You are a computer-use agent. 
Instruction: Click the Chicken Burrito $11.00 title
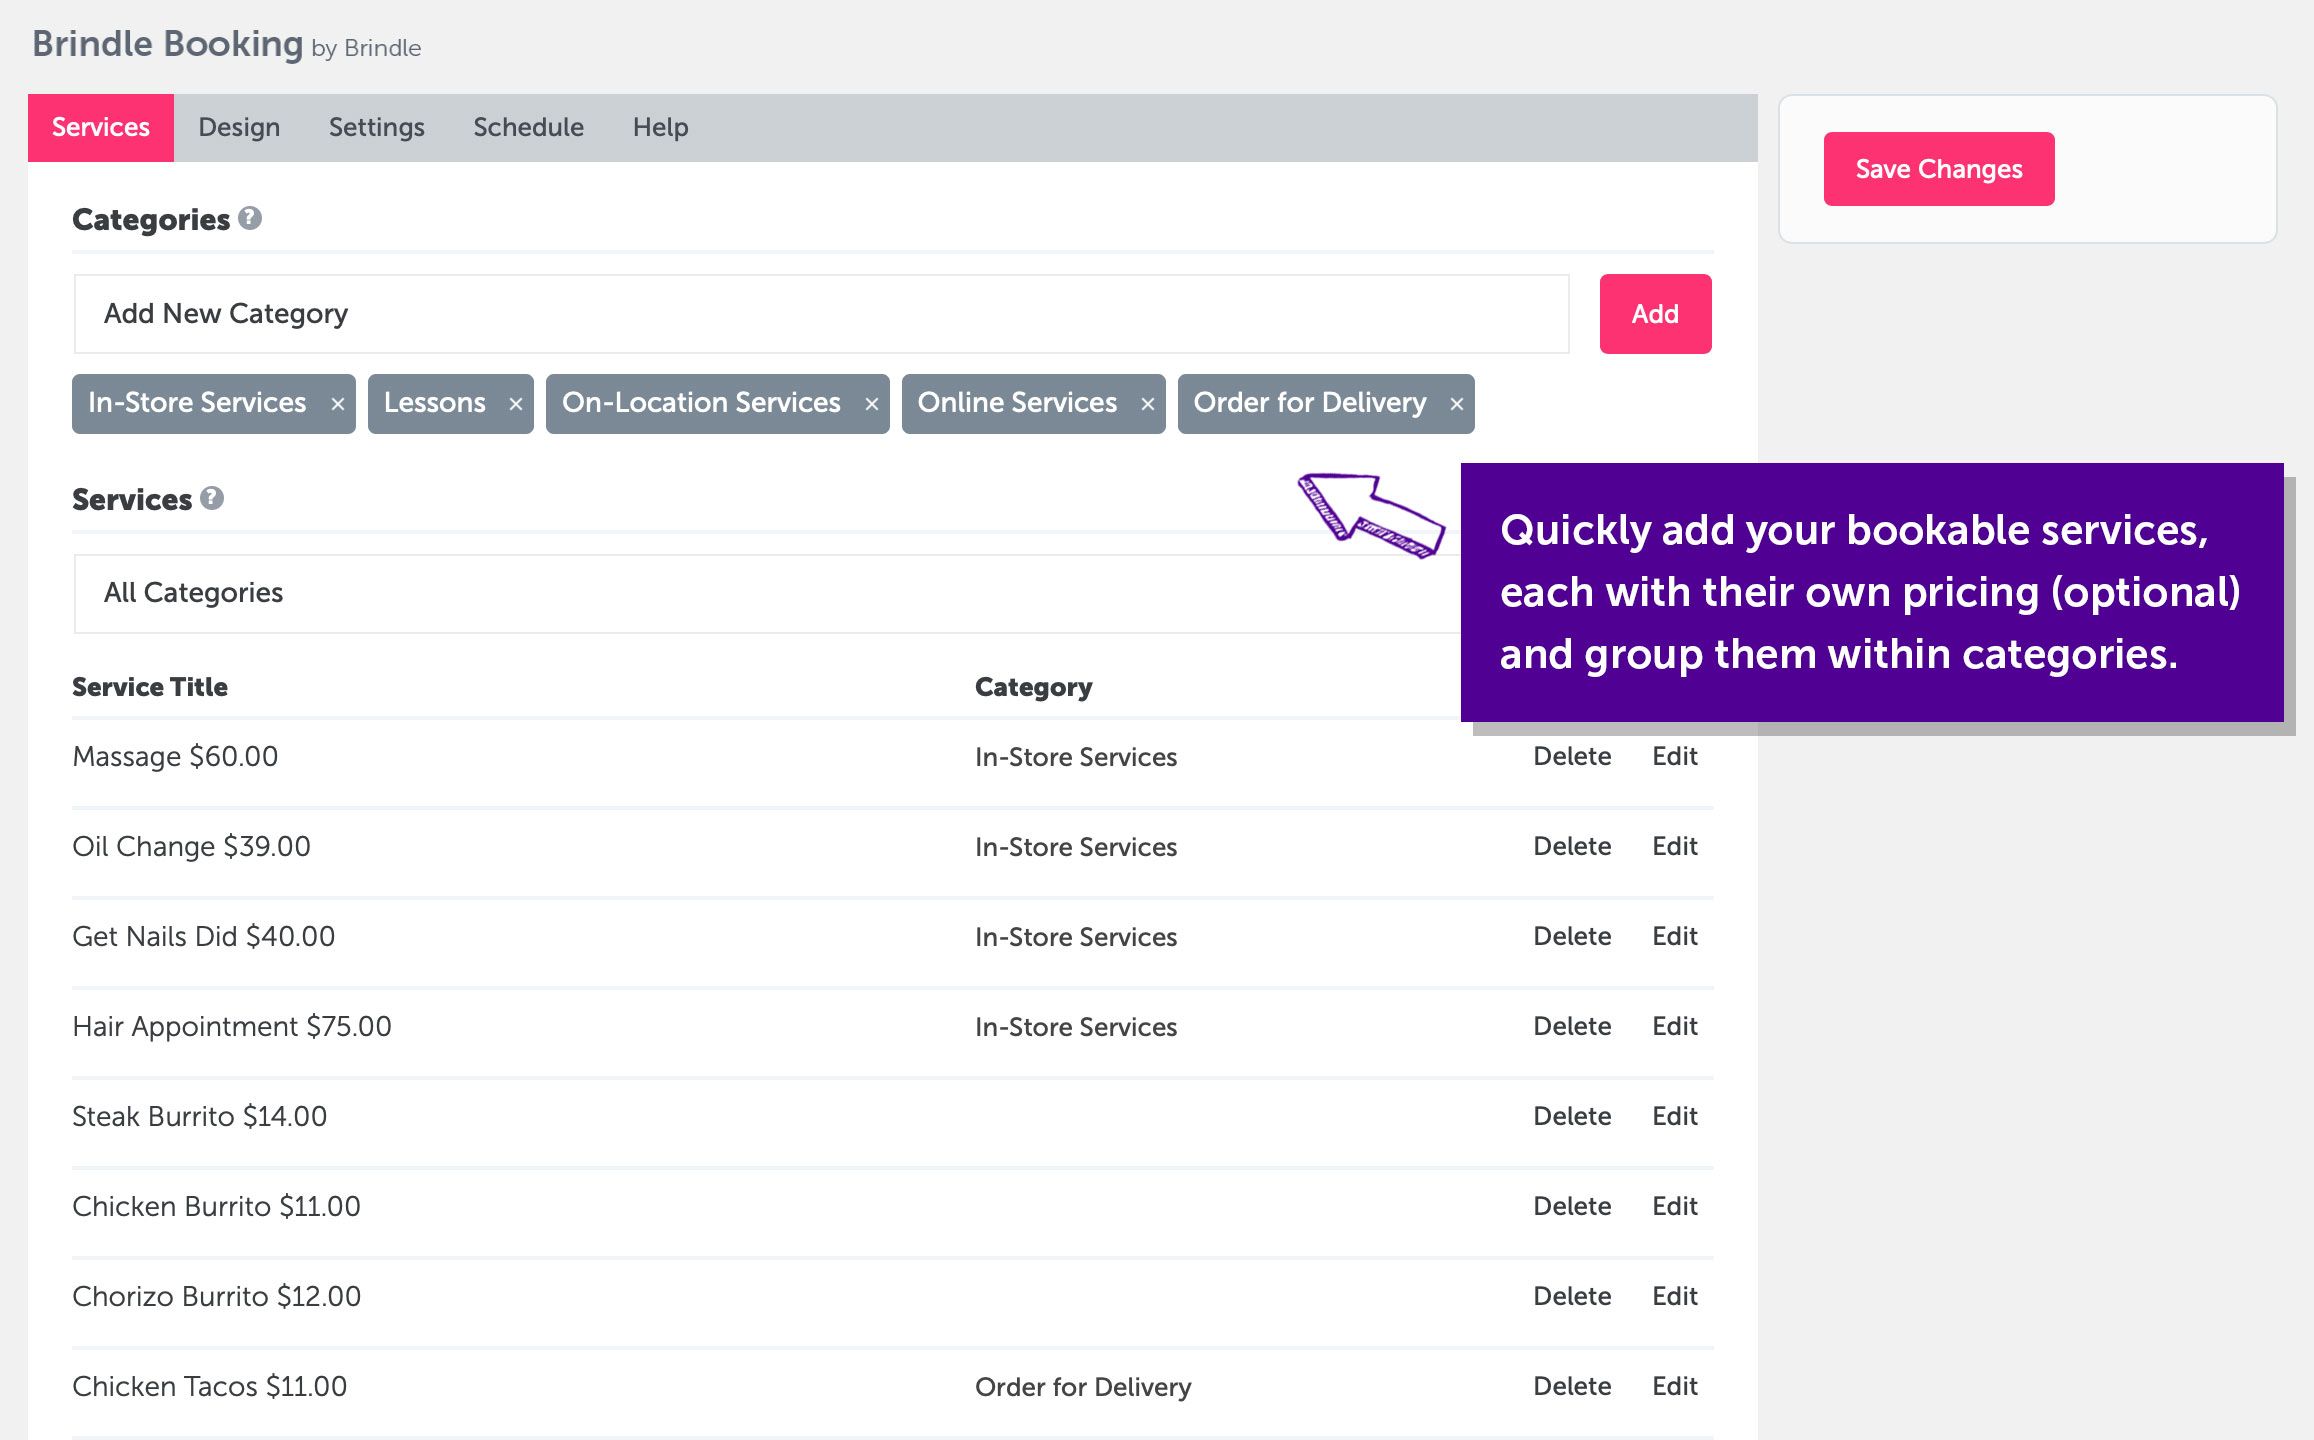(216, 1207)
